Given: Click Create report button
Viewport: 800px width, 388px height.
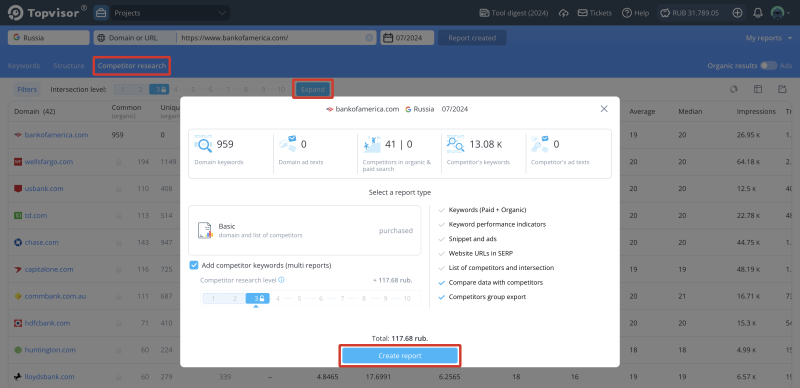Looking at the screenshot, I should pos(400,356).
